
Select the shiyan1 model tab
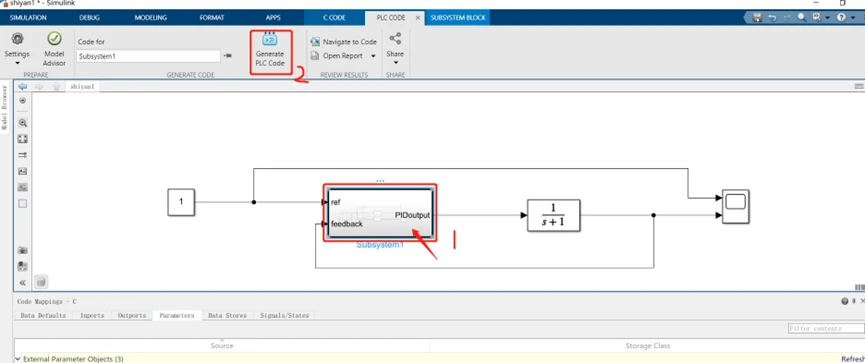click(x=82, y=87)
